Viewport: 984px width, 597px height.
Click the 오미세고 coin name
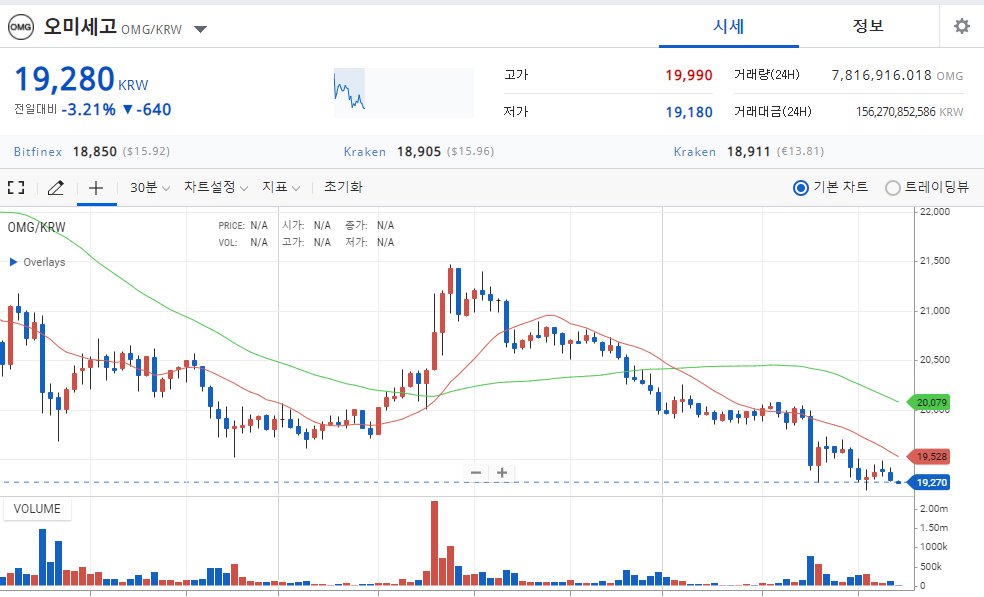(x=80, y=26)
